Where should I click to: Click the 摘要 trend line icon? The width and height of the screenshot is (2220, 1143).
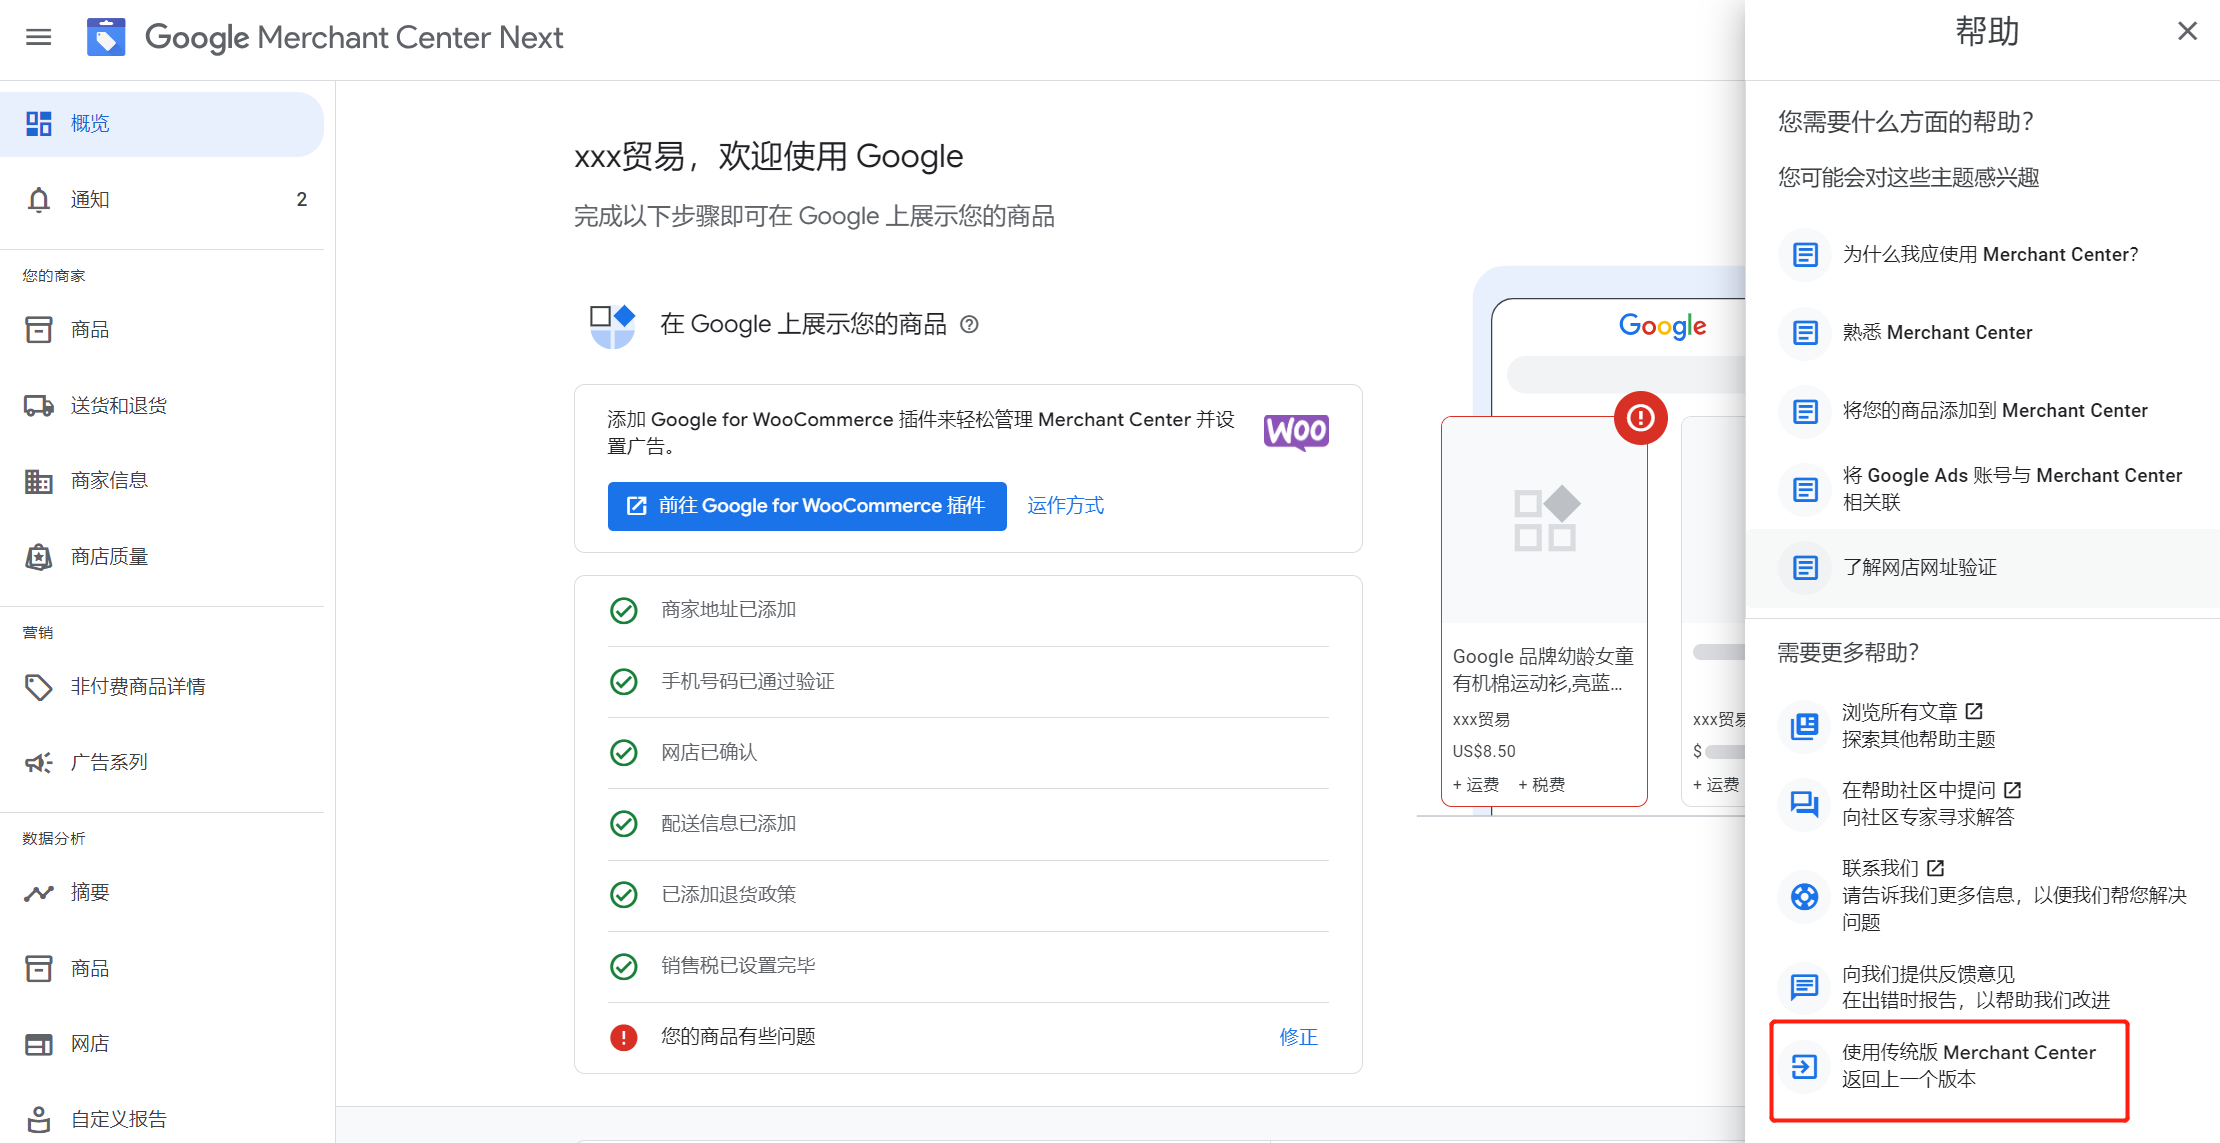(39, 893)
